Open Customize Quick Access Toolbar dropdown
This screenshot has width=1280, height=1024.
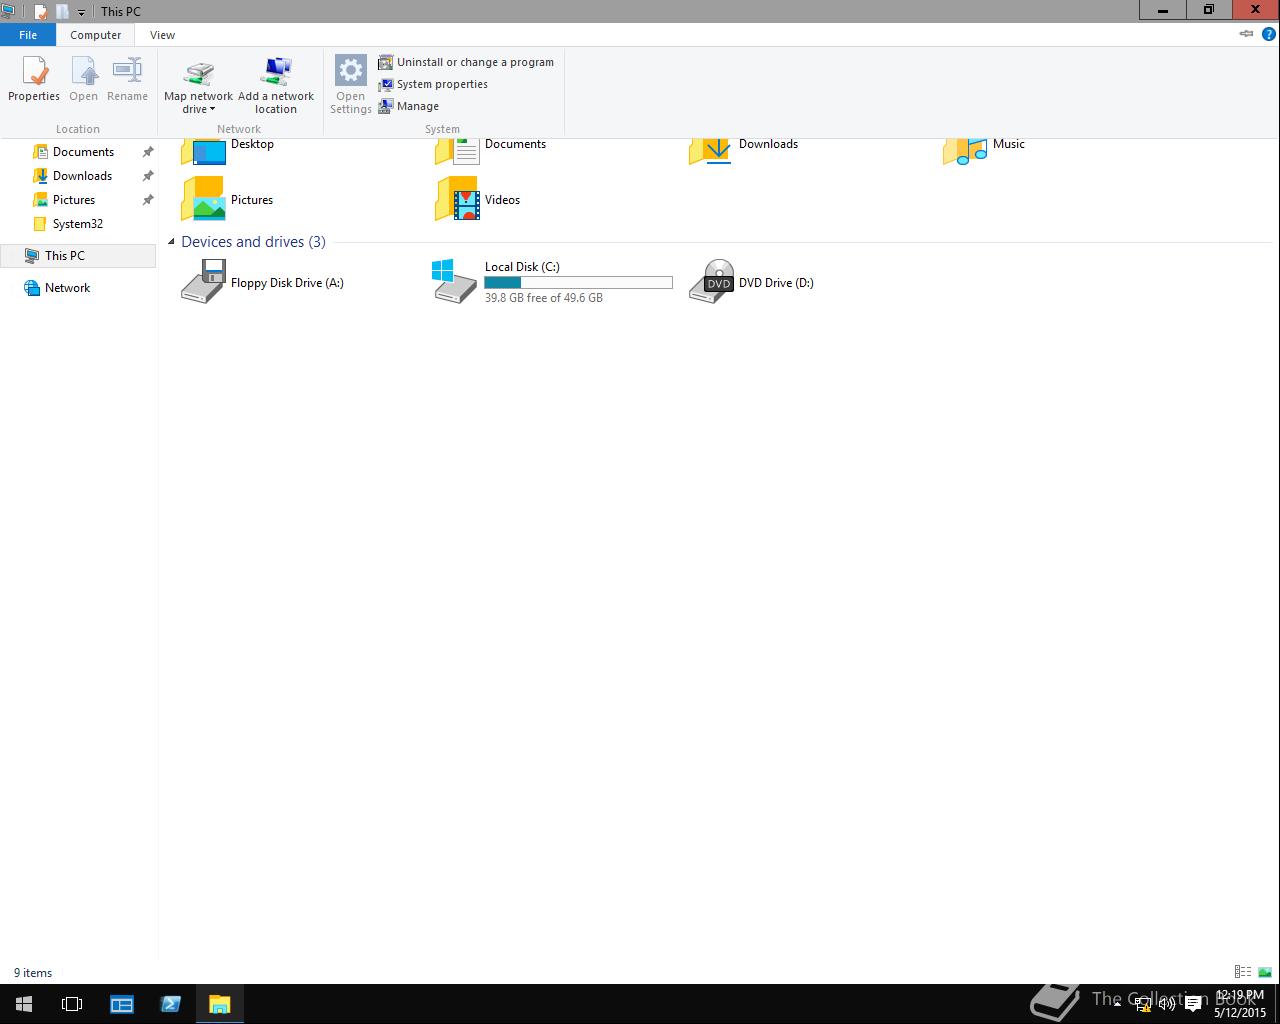coord(81,13)
